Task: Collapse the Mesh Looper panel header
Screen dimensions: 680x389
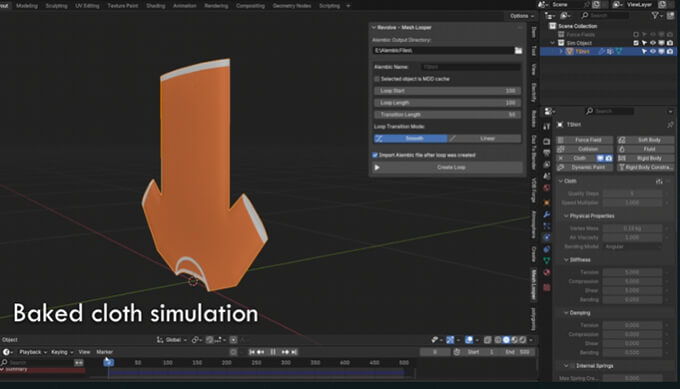Action: click(374, 27)
